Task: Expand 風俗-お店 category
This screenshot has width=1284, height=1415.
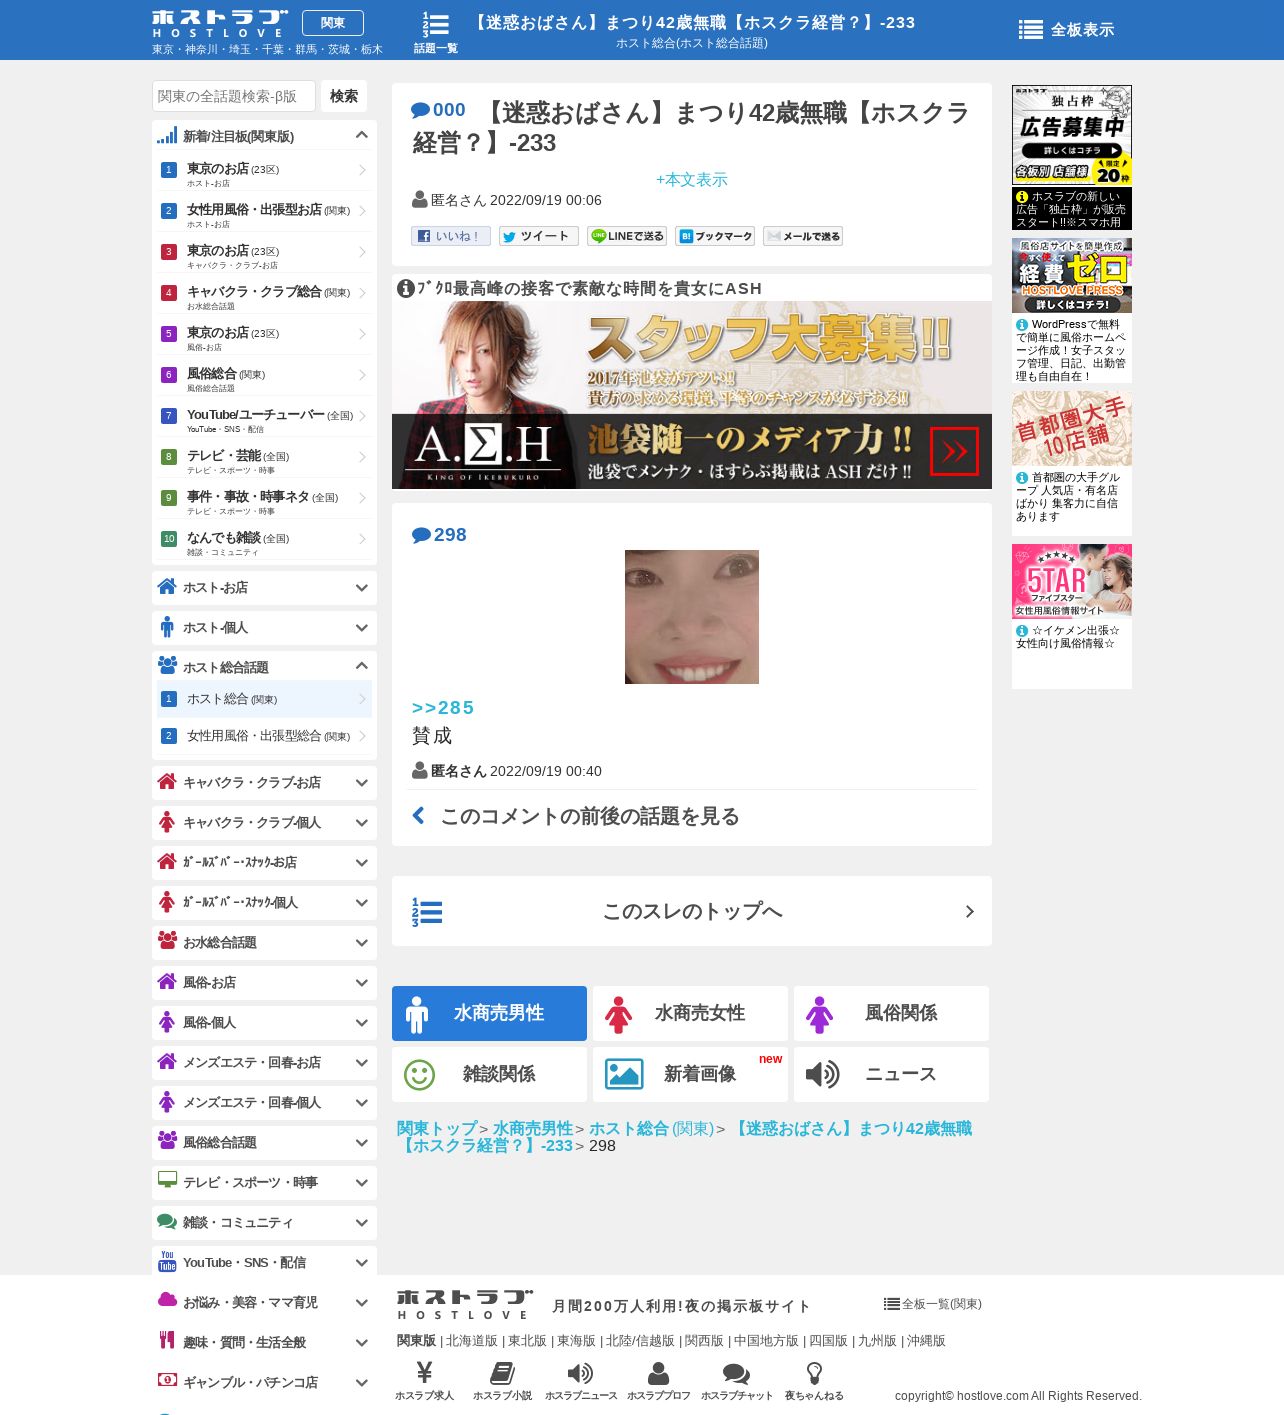Action: point(361,983)
